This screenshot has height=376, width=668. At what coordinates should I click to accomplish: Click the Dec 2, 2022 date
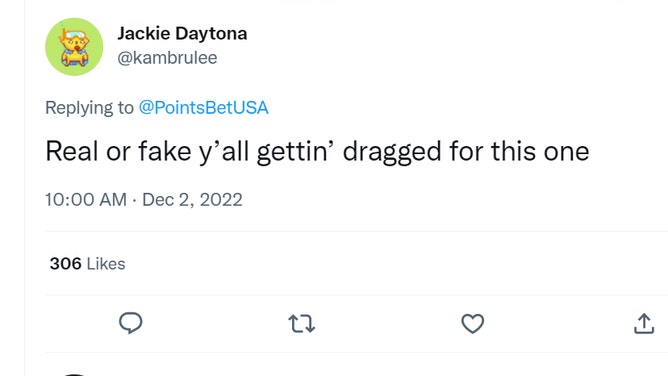click(192, 200)
